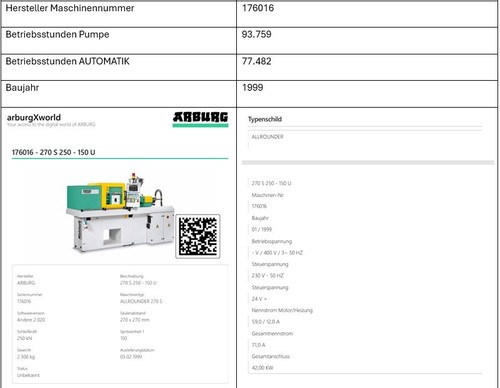Select the 'Baujahr' table row label

pos(22,88)
